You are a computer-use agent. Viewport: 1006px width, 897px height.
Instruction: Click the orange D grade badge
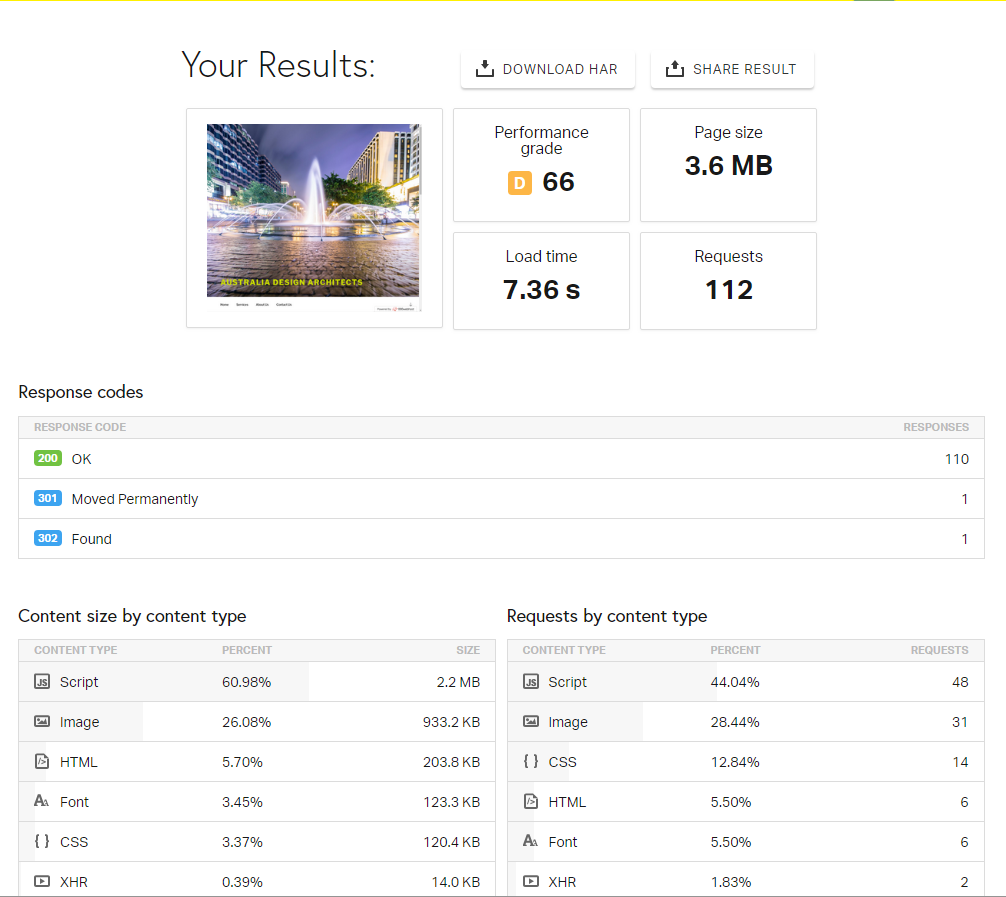(519, 183)
